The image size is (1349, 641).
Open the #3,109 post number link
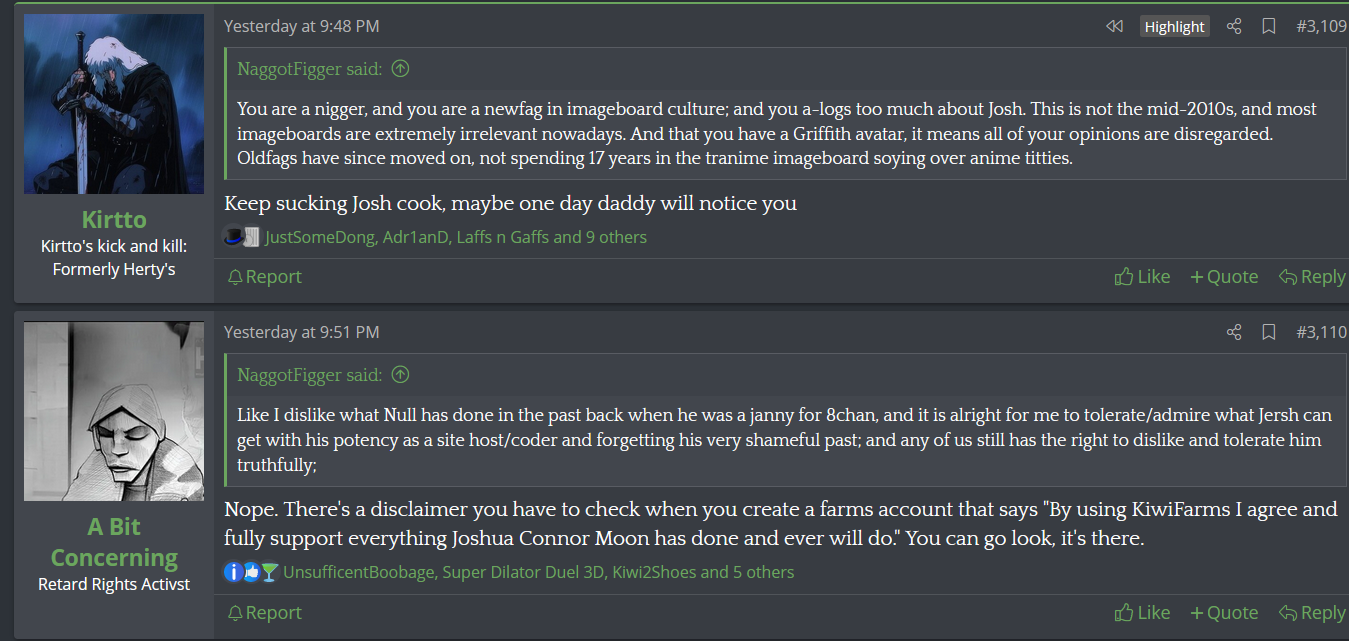coord(1321,27)
